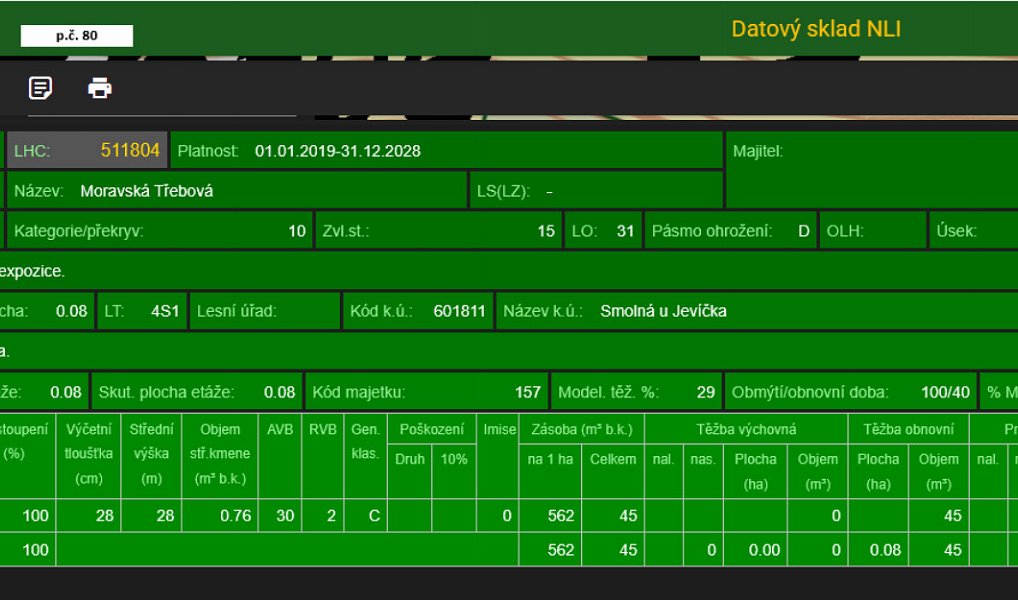The height and width of the screenshot is (600, 1018).
Task: Click the OLH field label
Action: pyautogui.click(x=845, y=231)
